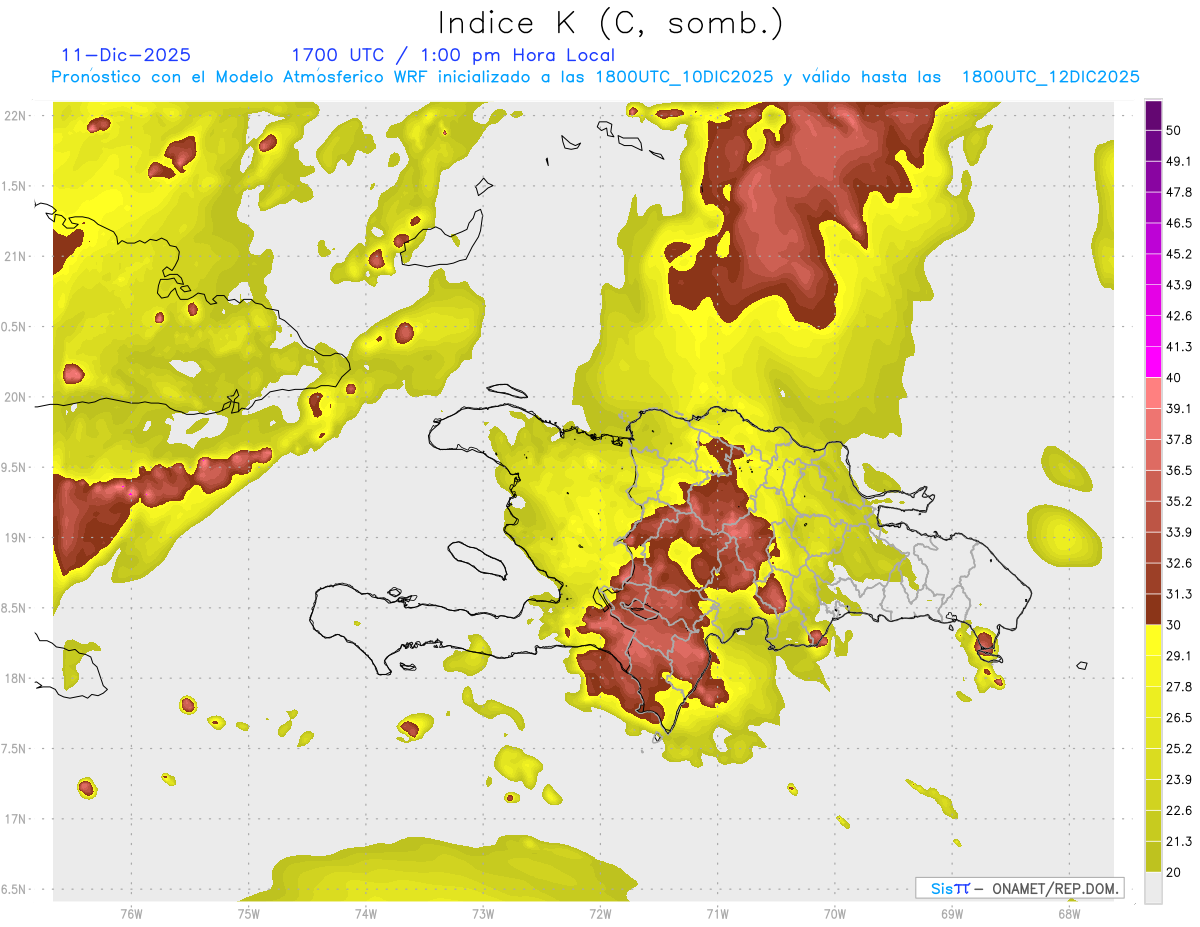Click the 68W longitude label
Screen dimensions: 1200x927
(x=1068, y=914)
